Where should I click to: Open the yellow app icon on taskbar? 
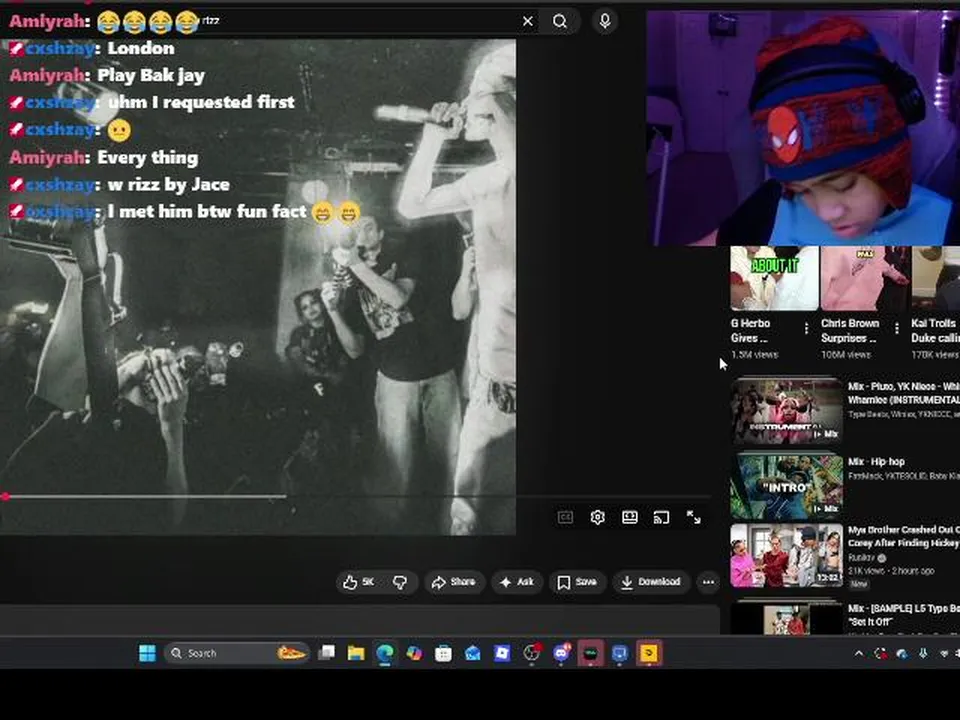649,653
